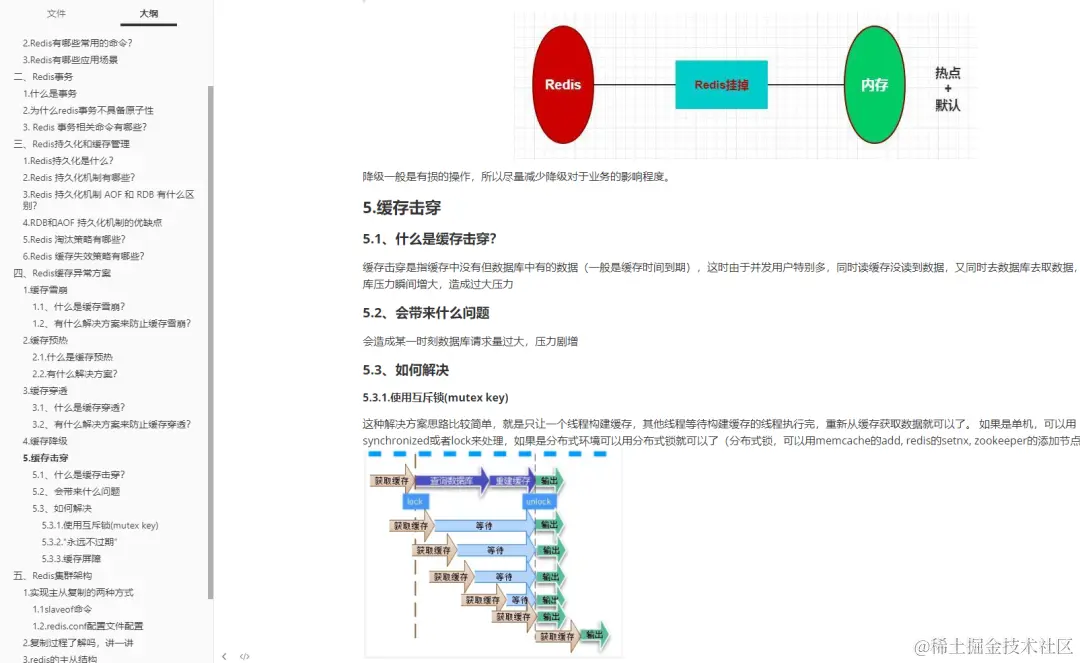Screen dimensions: 1080x663
Task: Open outline item 1.2.redis.conf配置文件配置
Action: pyautogui.click(x=87, y=627)
